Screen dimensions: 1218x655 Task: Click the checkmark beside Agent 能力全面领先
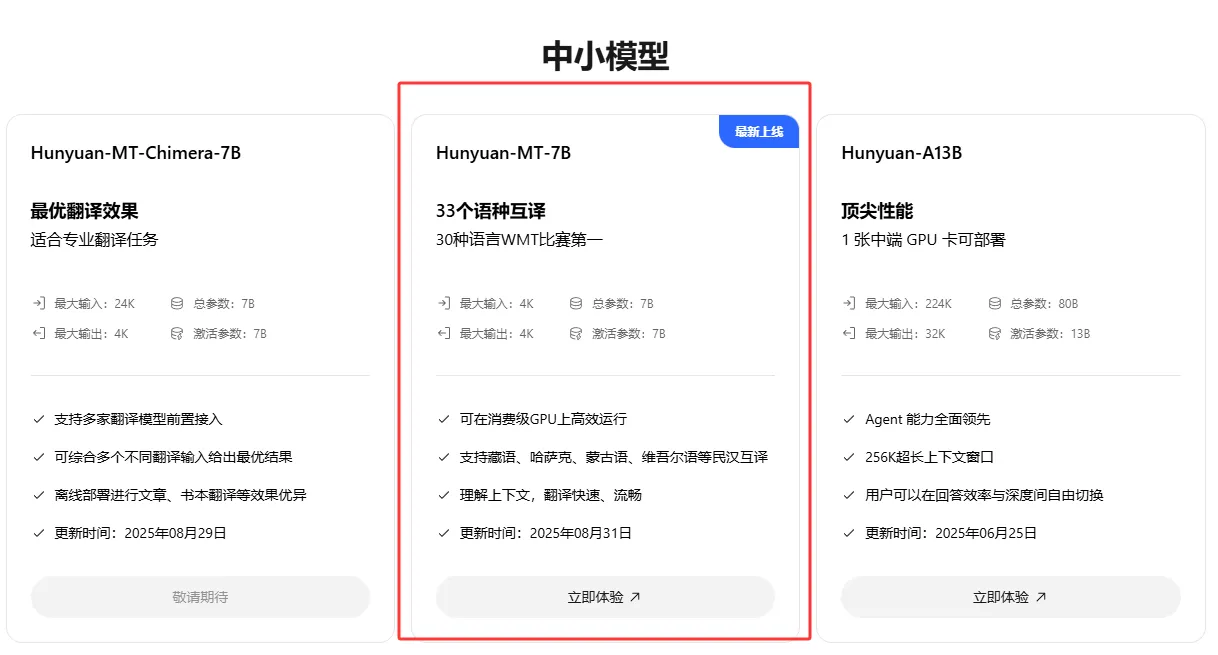(x=851, y=419)
